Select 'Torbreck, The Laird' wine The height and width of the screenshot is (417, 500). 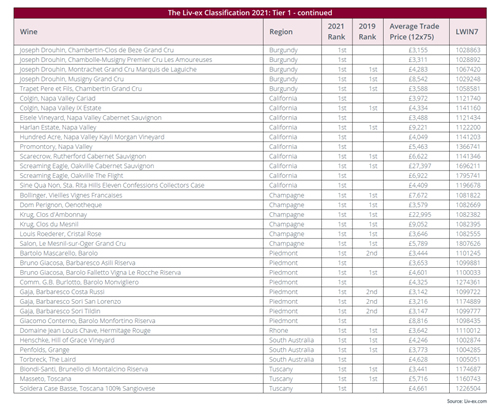pos(48,360)
